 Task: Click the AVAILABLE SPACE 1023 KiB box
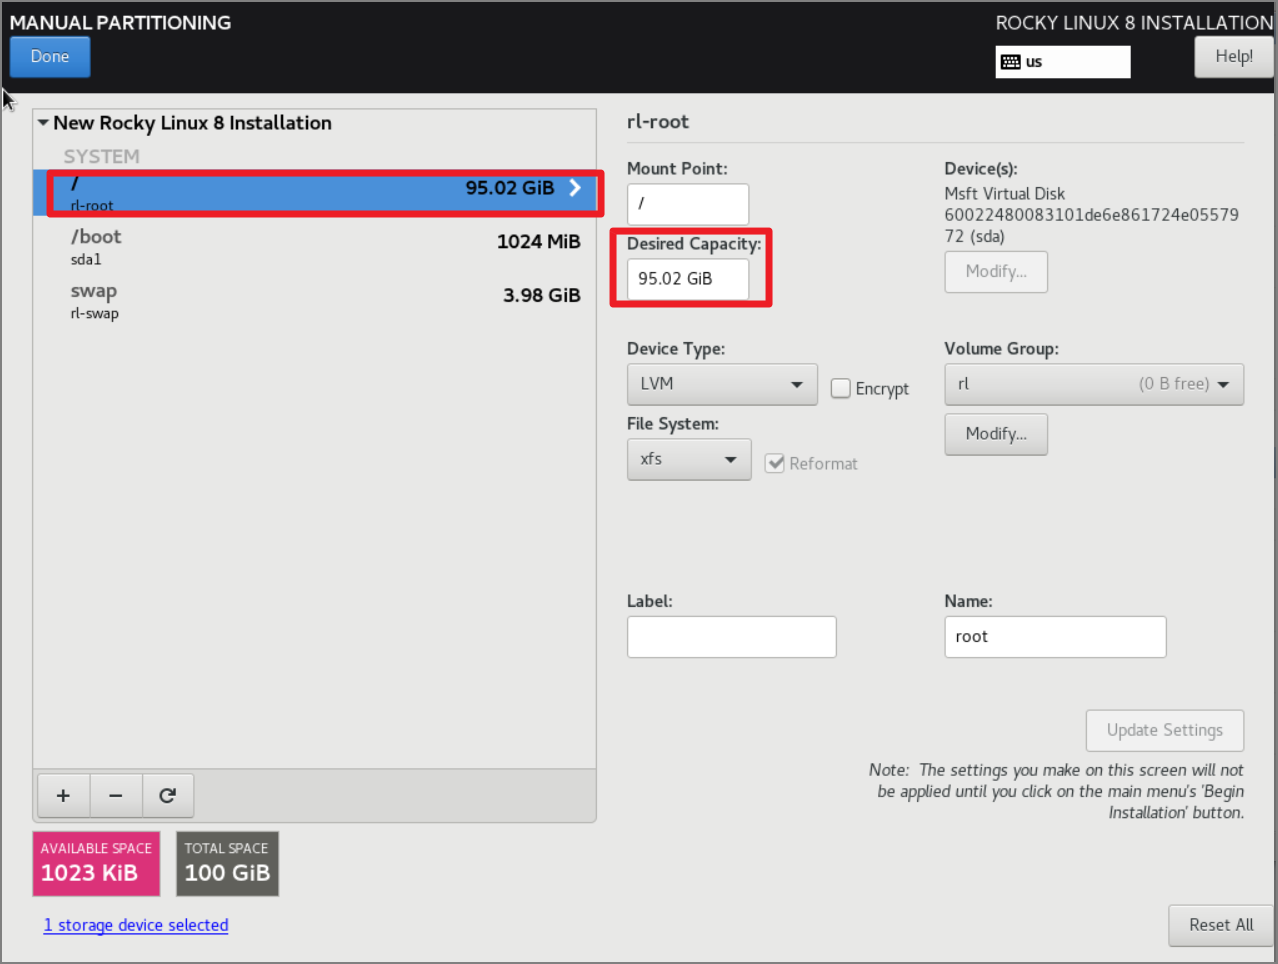96,864
